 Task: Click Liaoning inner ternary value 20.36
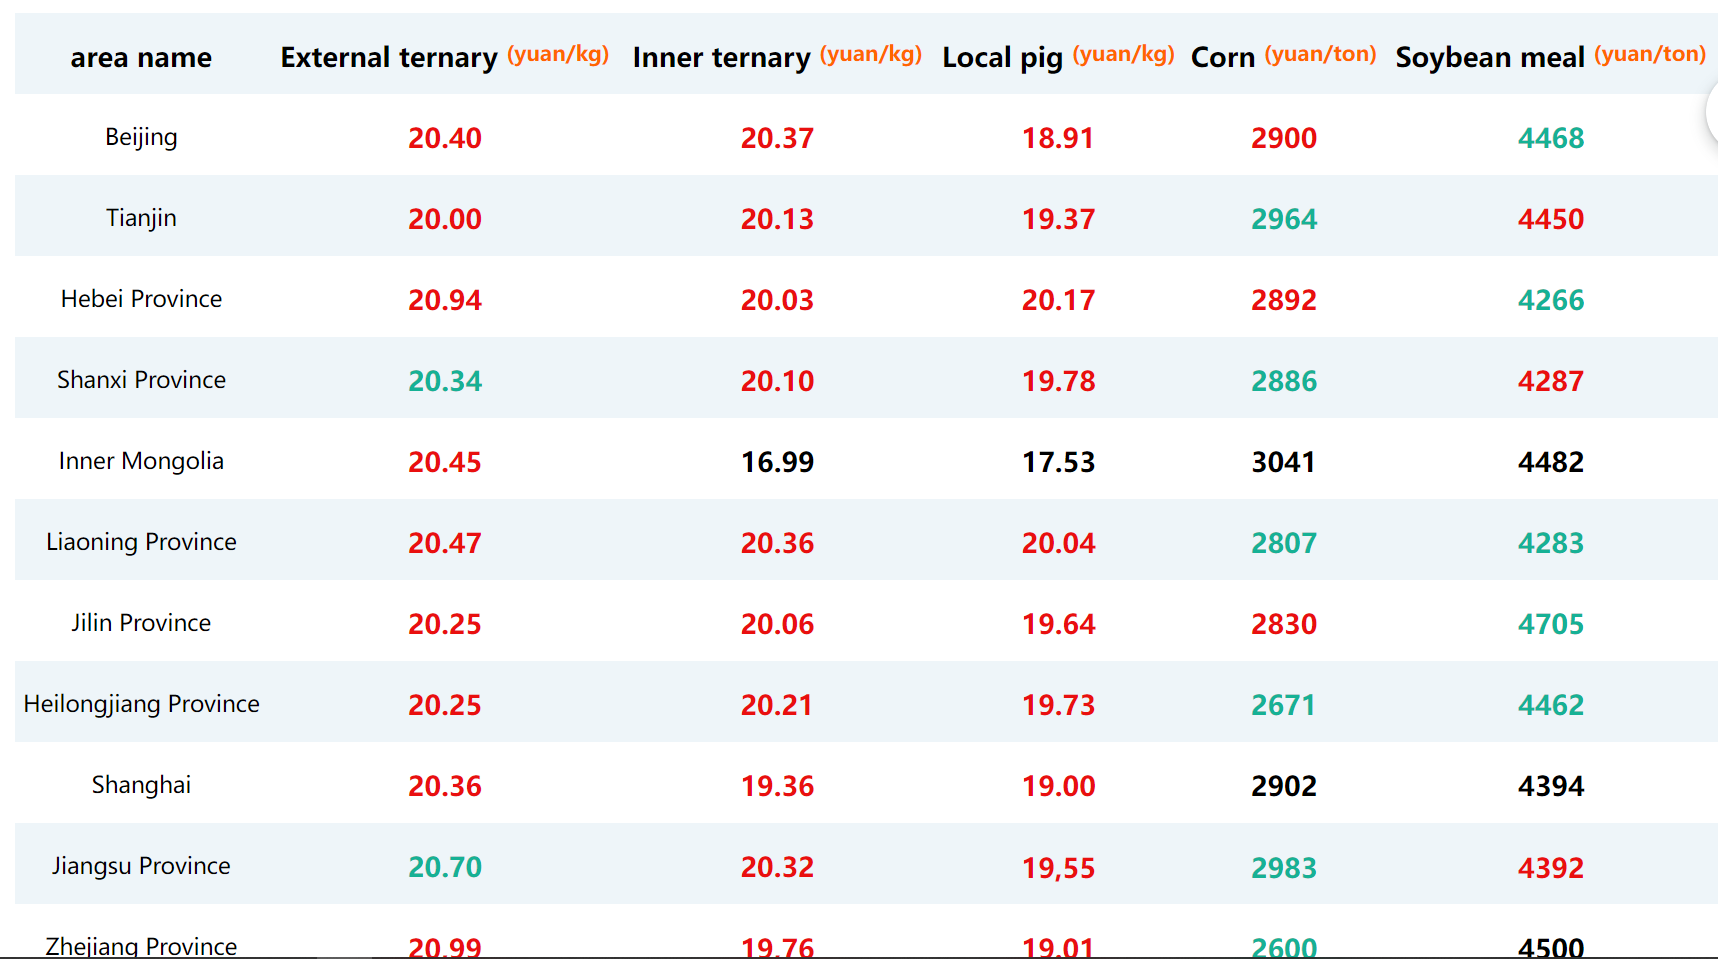[x=777, y=543]
